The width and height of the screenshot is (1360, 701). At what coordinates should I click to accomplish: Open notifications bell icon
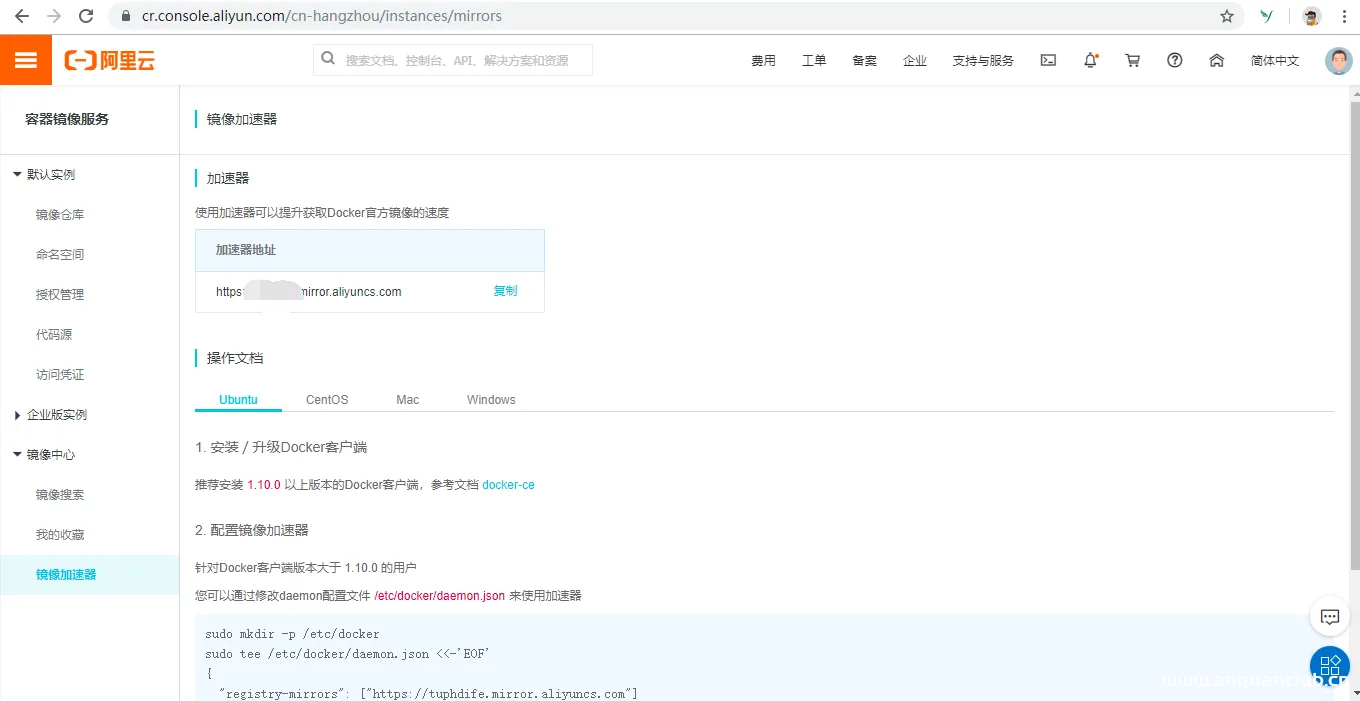click(1091, 60)
